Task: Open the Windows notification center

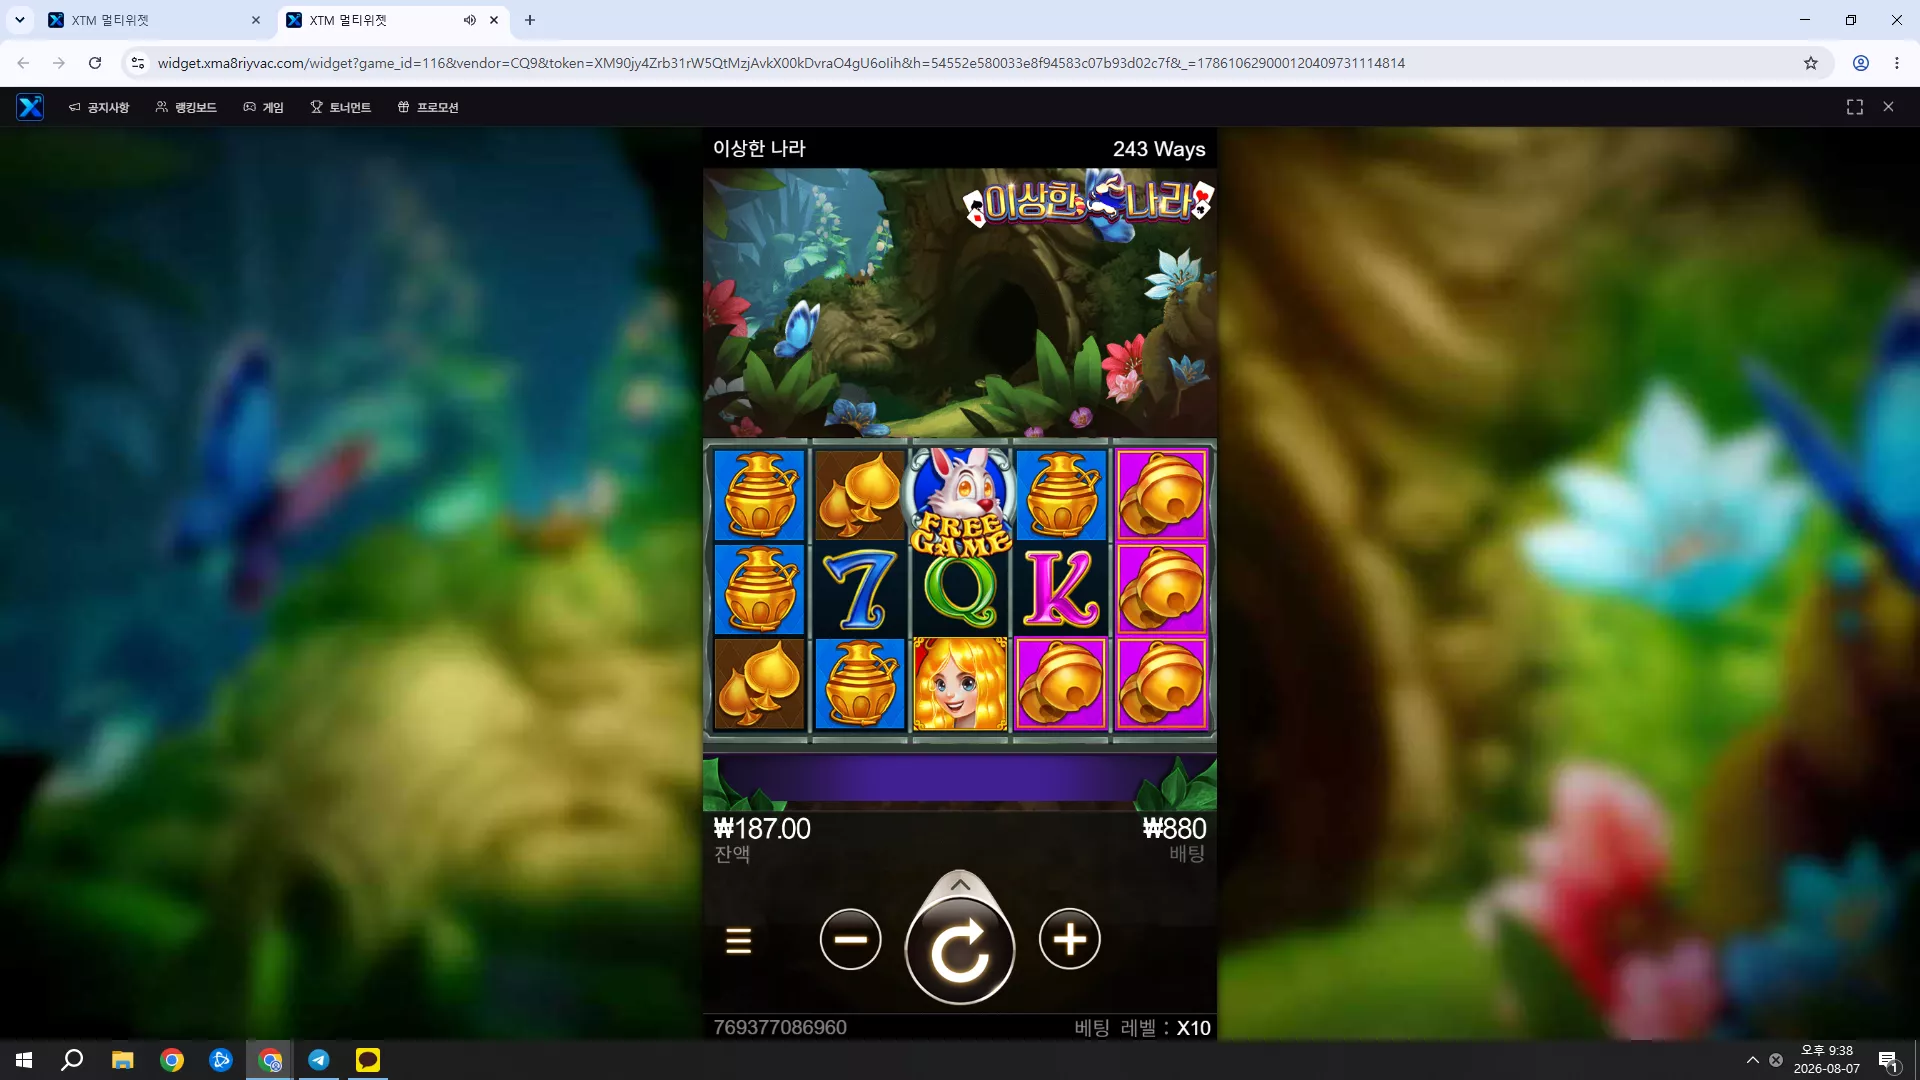Action: (x=1888, y=1060)
